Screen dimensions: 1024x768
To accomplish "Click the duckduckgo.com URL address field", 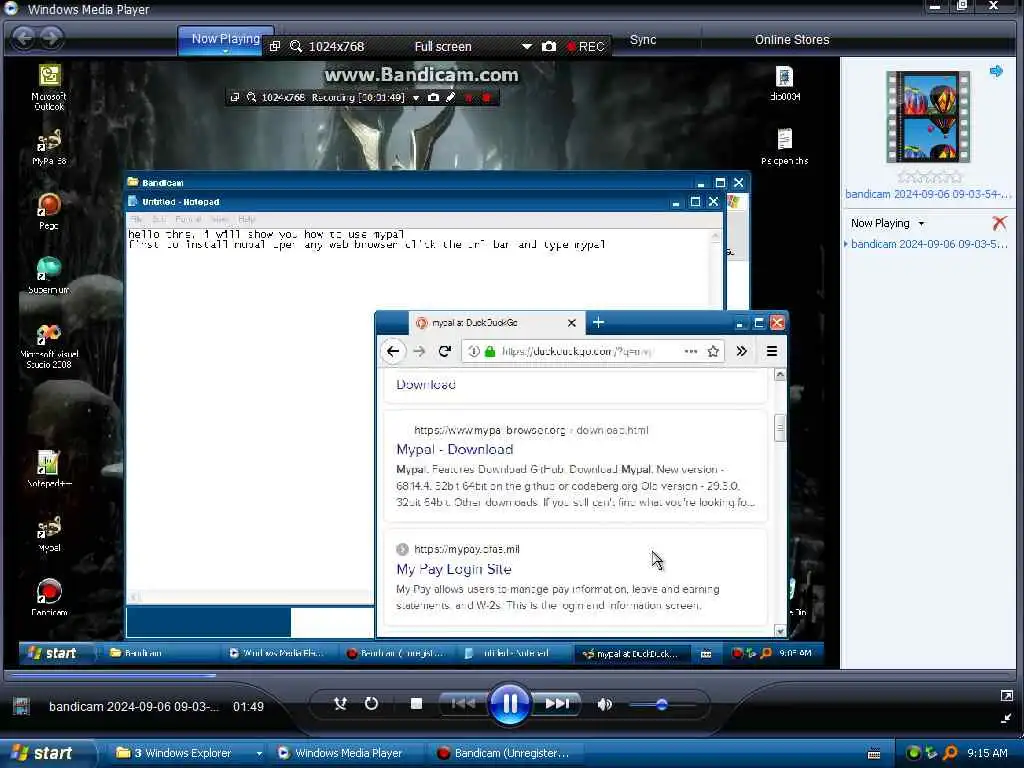I will tap(577, 351).
